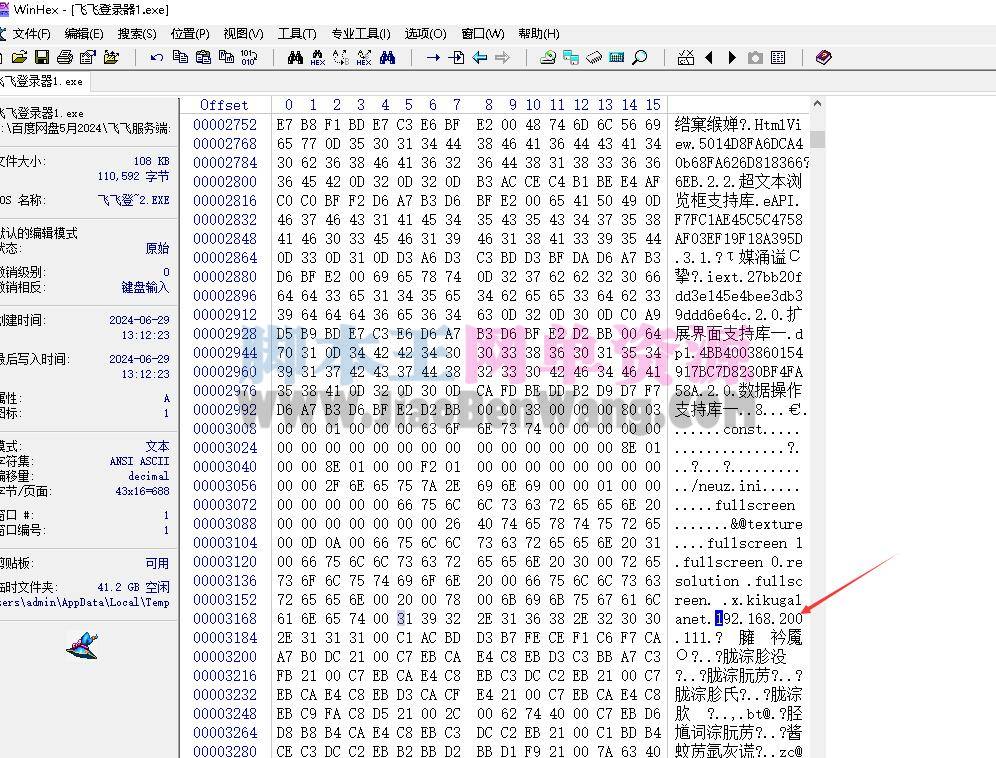Click the vertical scrollbar thumb in the hex view
Viewport: 996px width, 758px height.
pos(818,139)
